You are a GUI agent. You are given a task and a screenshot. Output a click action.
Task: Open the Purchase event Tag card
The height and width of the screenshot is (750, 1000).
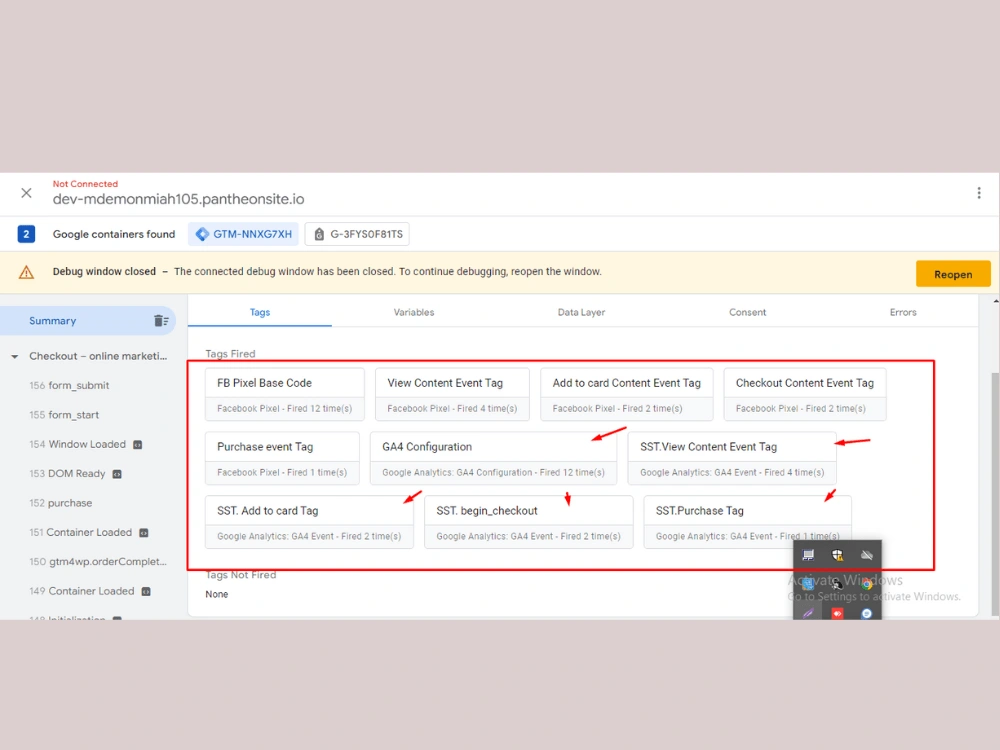(x=282, y=458)
